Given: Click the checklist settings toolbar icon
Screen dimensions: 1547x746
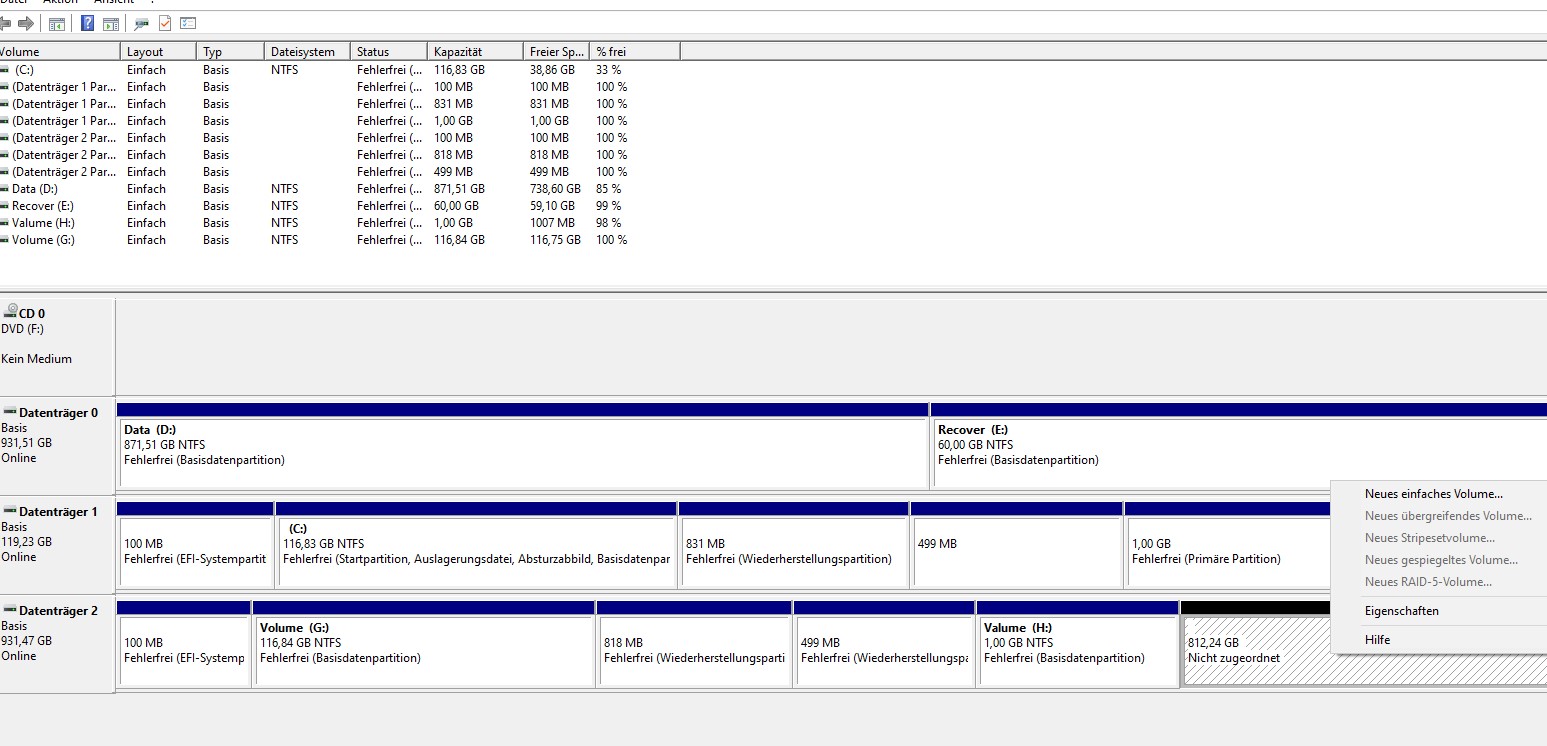Looking at the screenshot, I should (x=188, y=23).
